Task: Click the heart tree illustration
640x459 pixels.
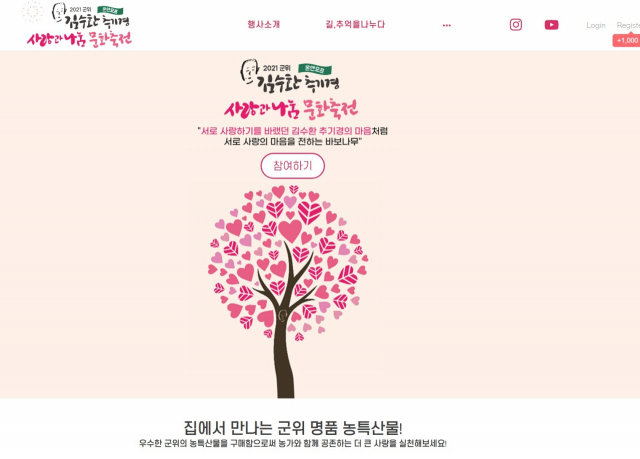Action: [289, 291]
